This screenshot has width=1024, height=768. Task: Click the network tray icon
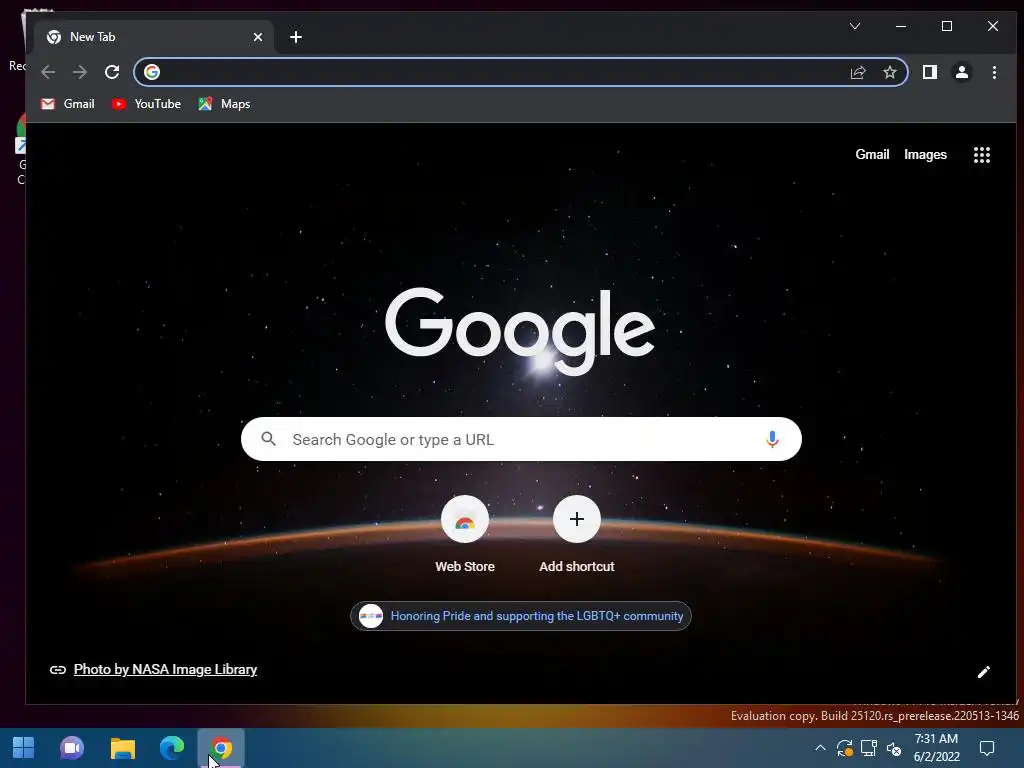pyautogui.click(x=869, y=748)
